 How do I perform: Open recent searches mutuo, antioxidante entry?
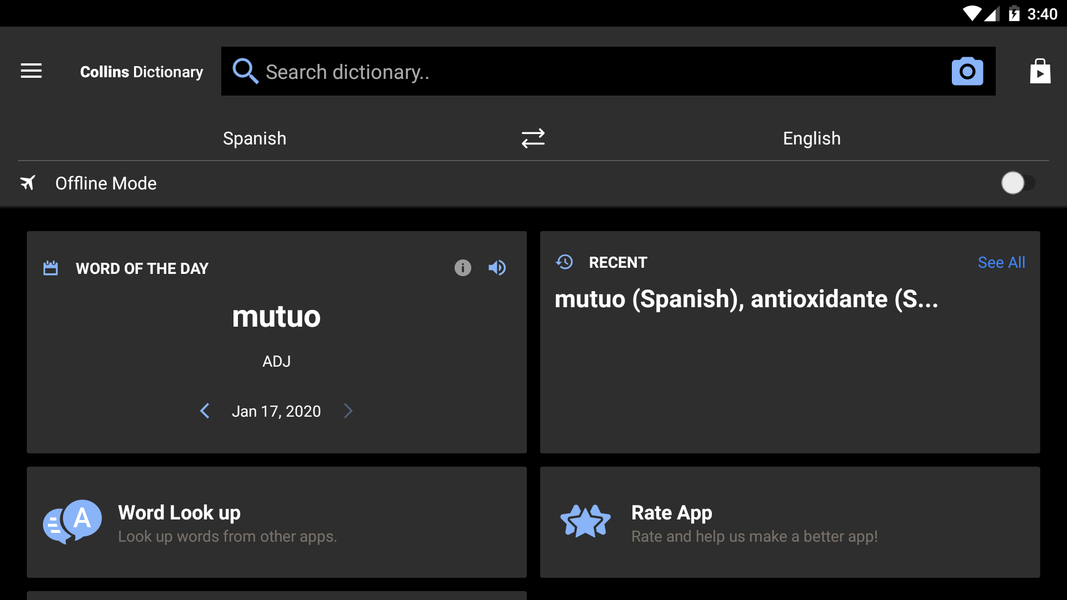[x=746, y=299]
